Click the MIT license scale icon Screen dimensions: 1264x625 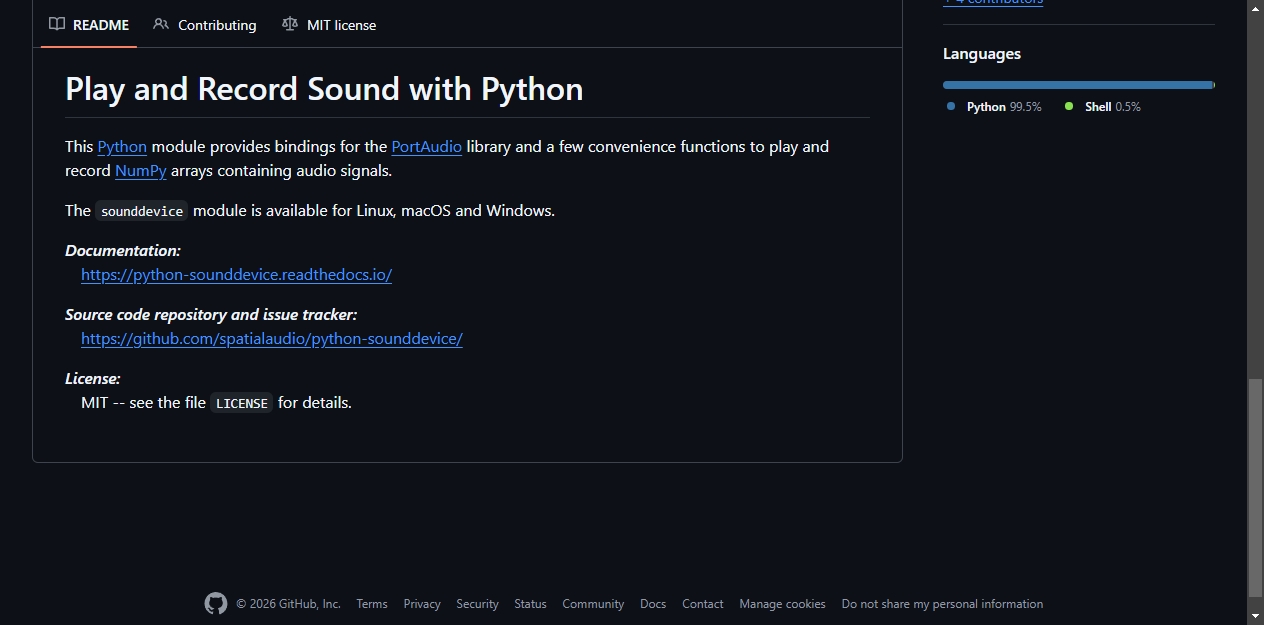tap(290, 24)
